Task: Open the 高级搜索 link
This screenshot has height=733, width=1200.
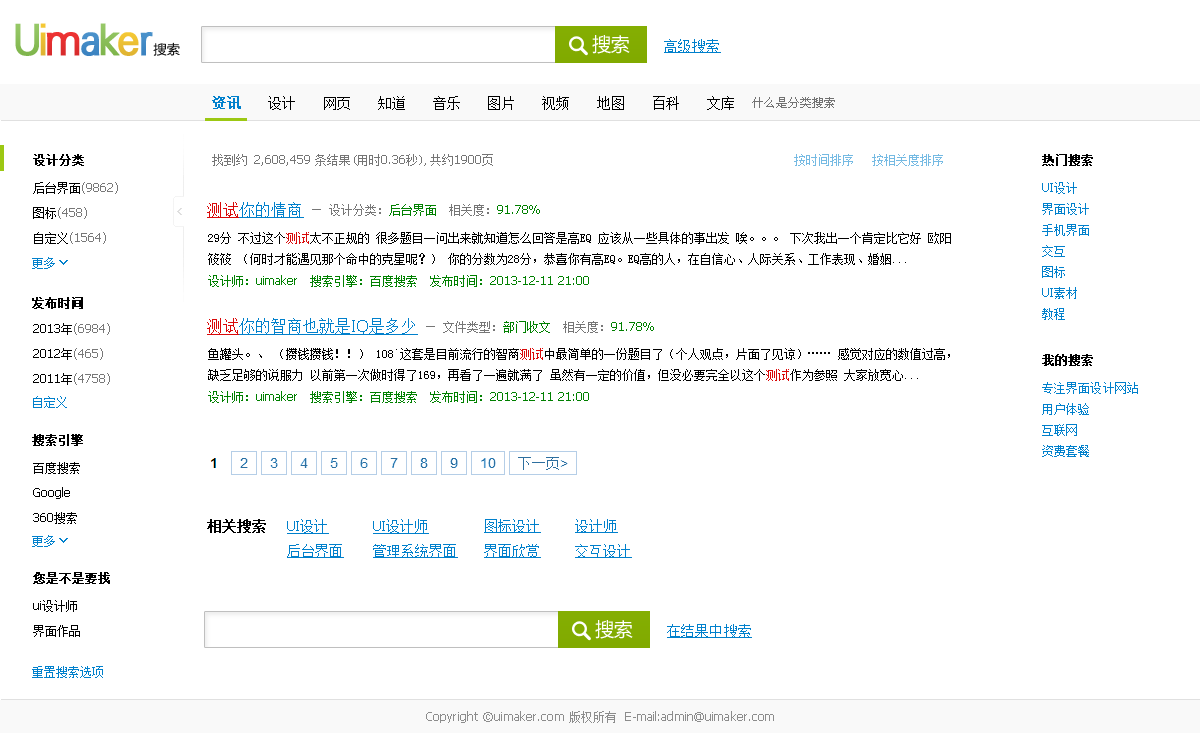Action: click(692, 46)
